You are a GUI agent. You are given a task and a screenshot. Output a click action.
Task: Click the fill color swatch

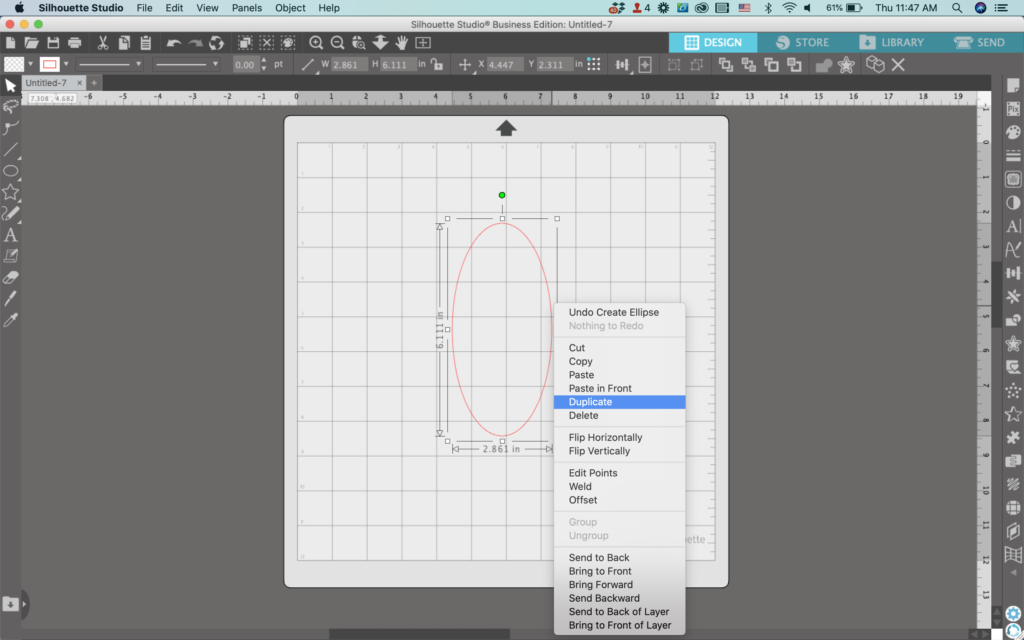click(x=14, y=64)
